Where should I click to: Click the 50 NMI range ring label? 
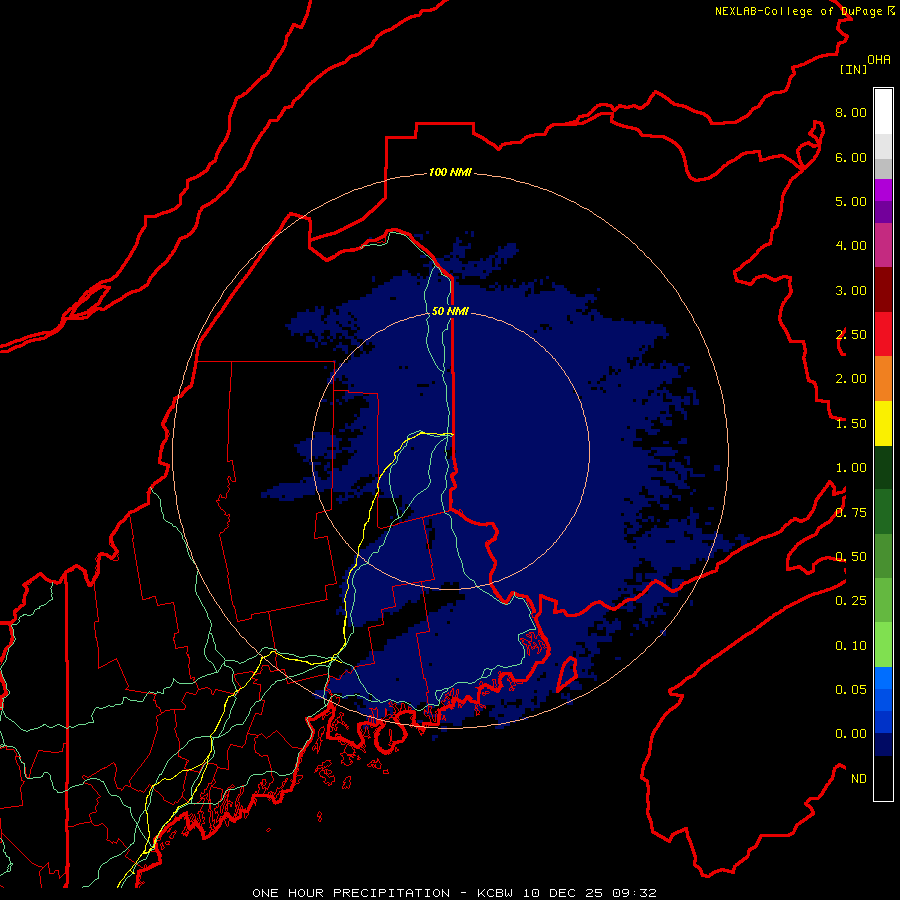pyautogui.click(x=451, y=311)
